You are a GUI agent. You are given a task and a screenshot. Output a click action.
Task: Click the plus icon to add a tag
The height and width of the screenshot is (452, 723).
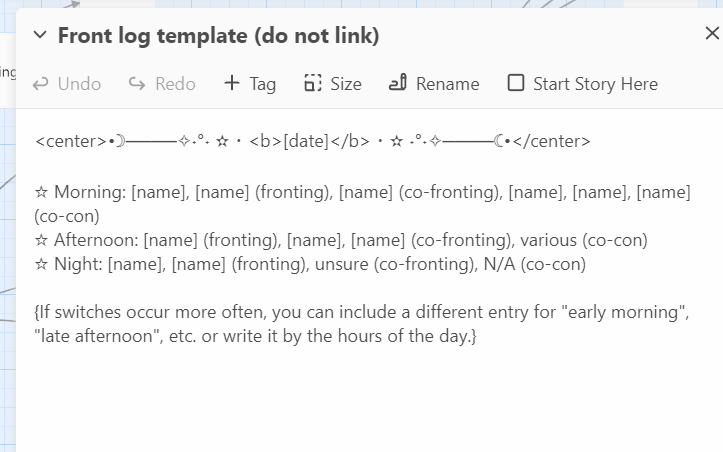tap(232, 83)
